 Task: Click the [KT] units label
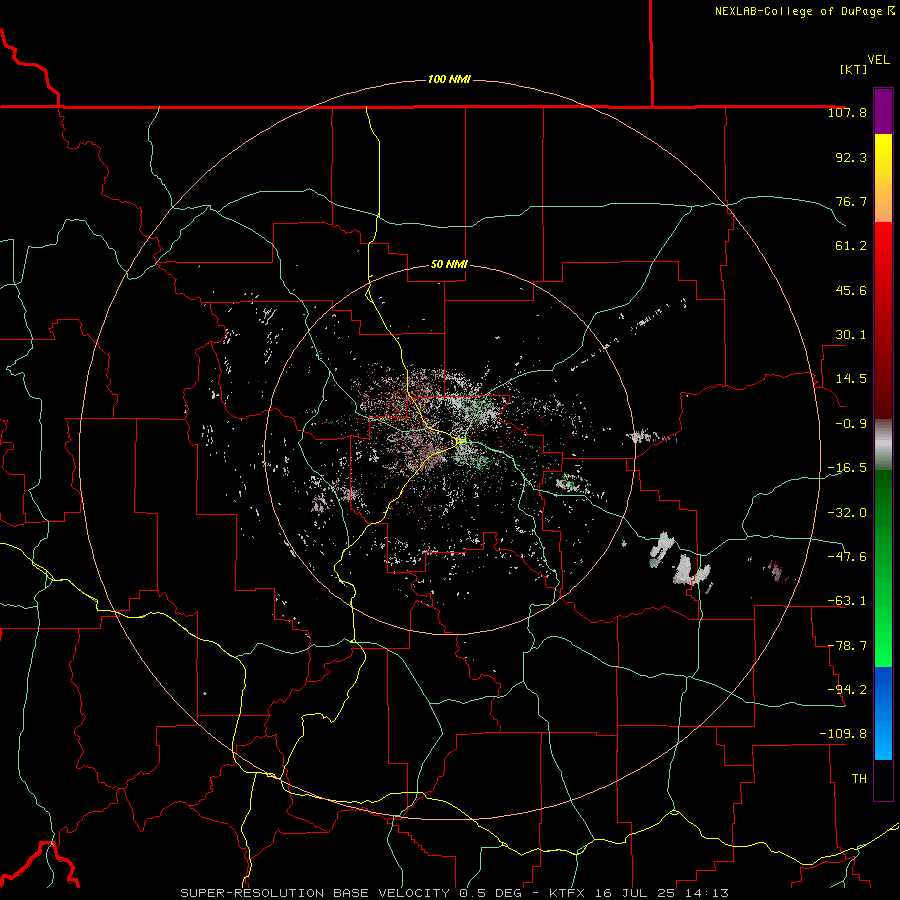point(853,69)
